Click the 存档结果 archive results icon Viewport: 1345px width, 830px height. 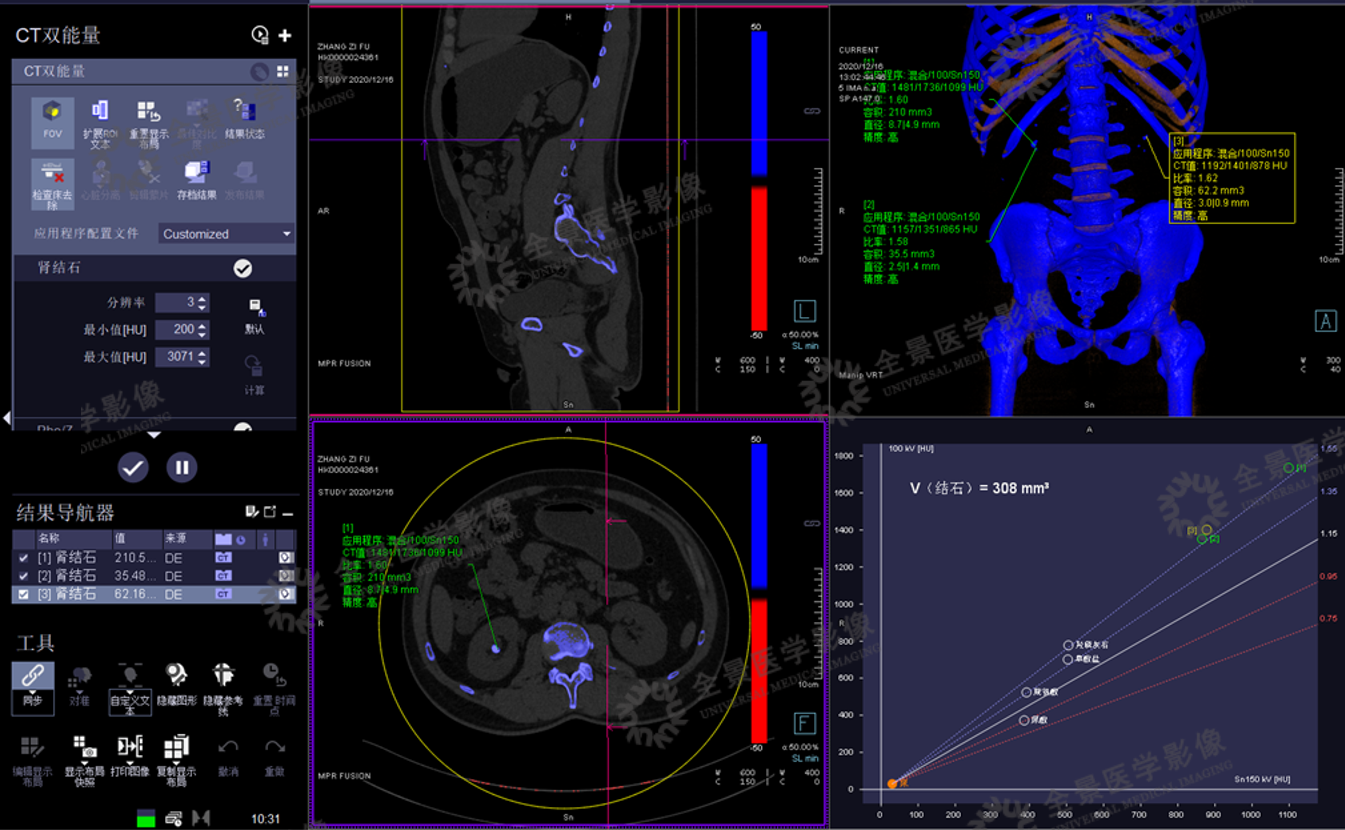pyautogui.click(x=196, y=180)
